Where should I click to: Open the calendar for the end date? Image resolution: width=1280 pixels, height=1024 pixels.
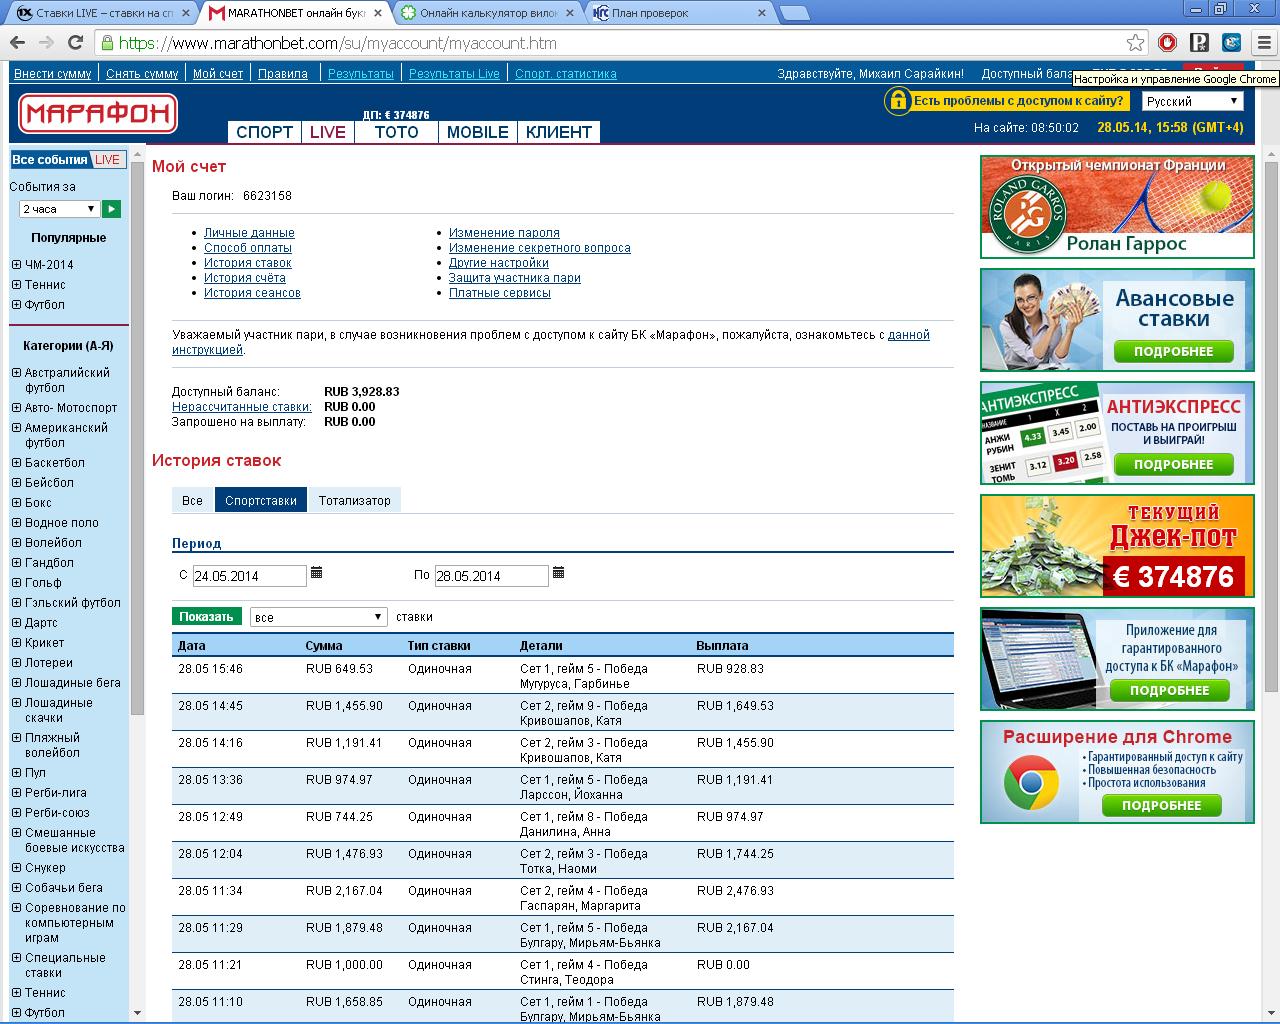[x=559, y=573]
